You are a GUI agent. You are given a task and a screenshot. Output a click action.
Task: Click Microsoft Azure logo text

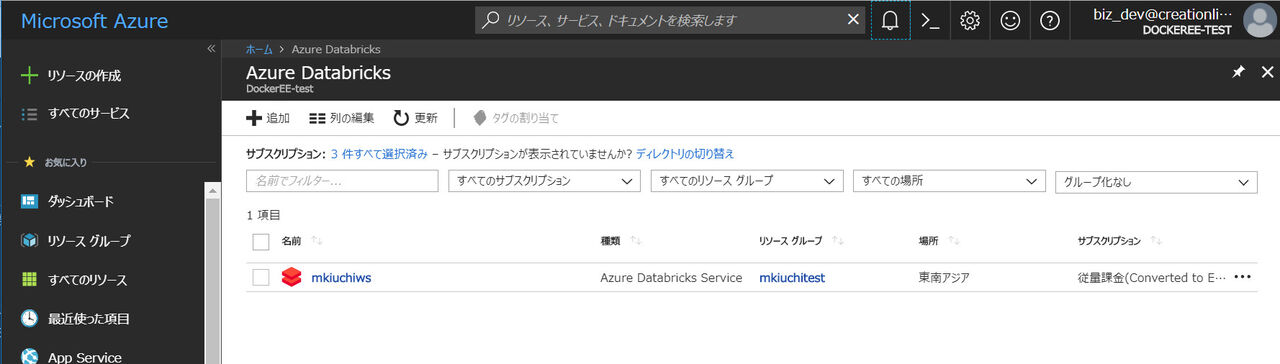(x=94, y=21)
